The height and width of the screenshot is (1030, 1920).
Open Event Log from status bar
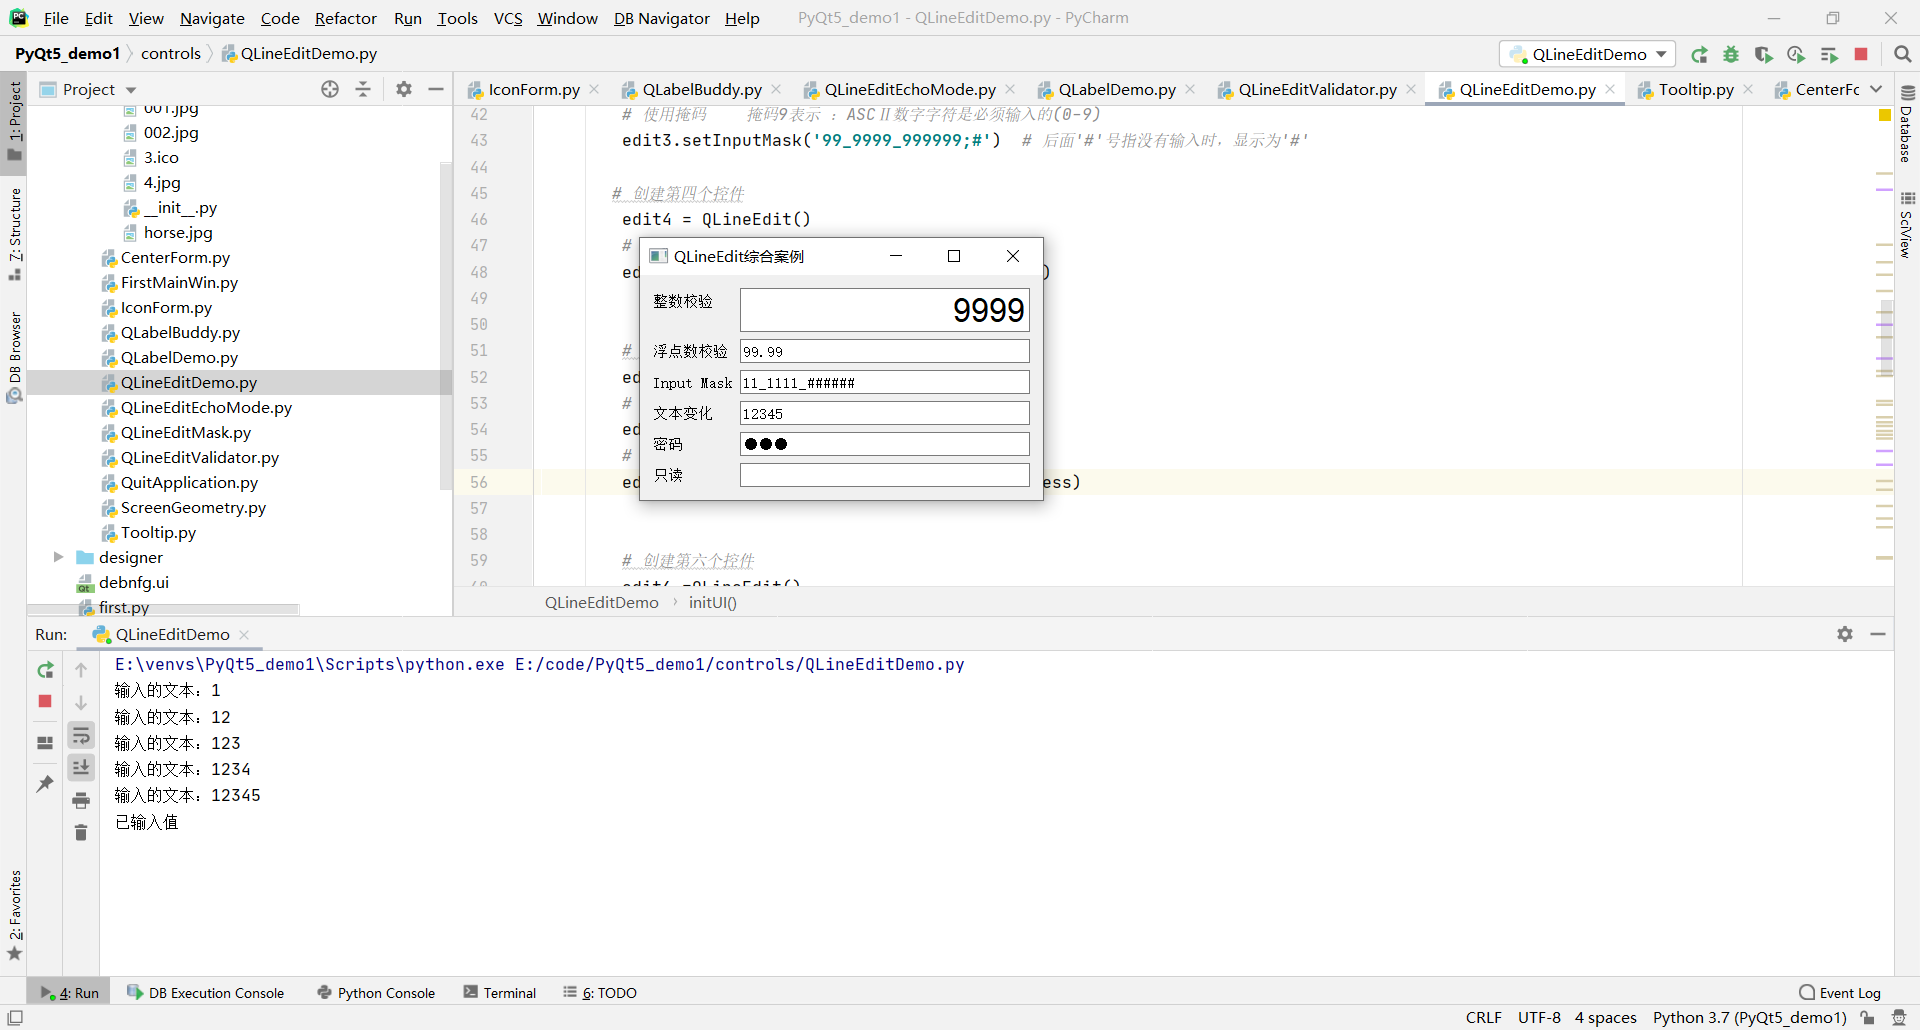[x=1840, y=993]
